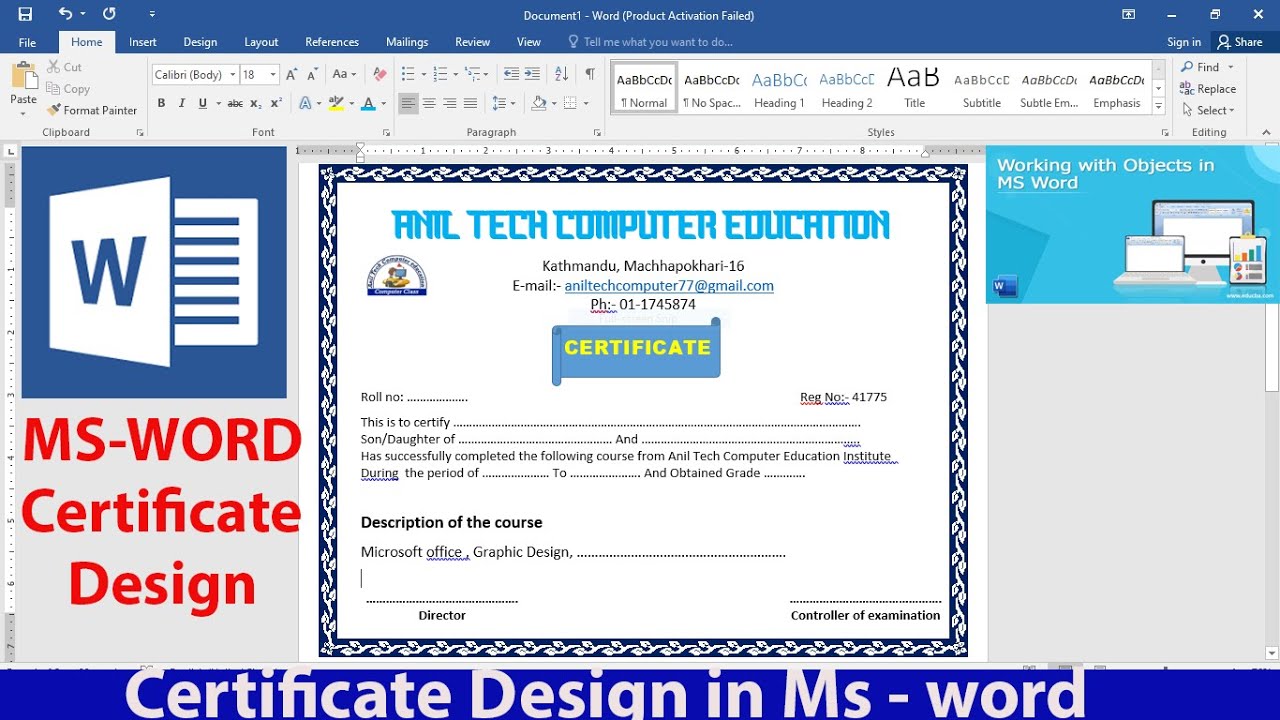
Task: Open the font size dropdown
Action: coord(273,74)
